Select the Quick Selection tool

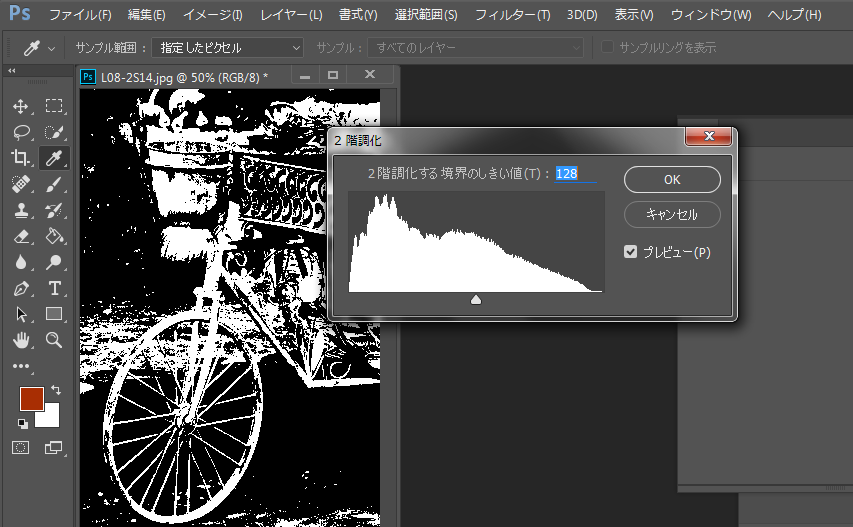point(54,132)
